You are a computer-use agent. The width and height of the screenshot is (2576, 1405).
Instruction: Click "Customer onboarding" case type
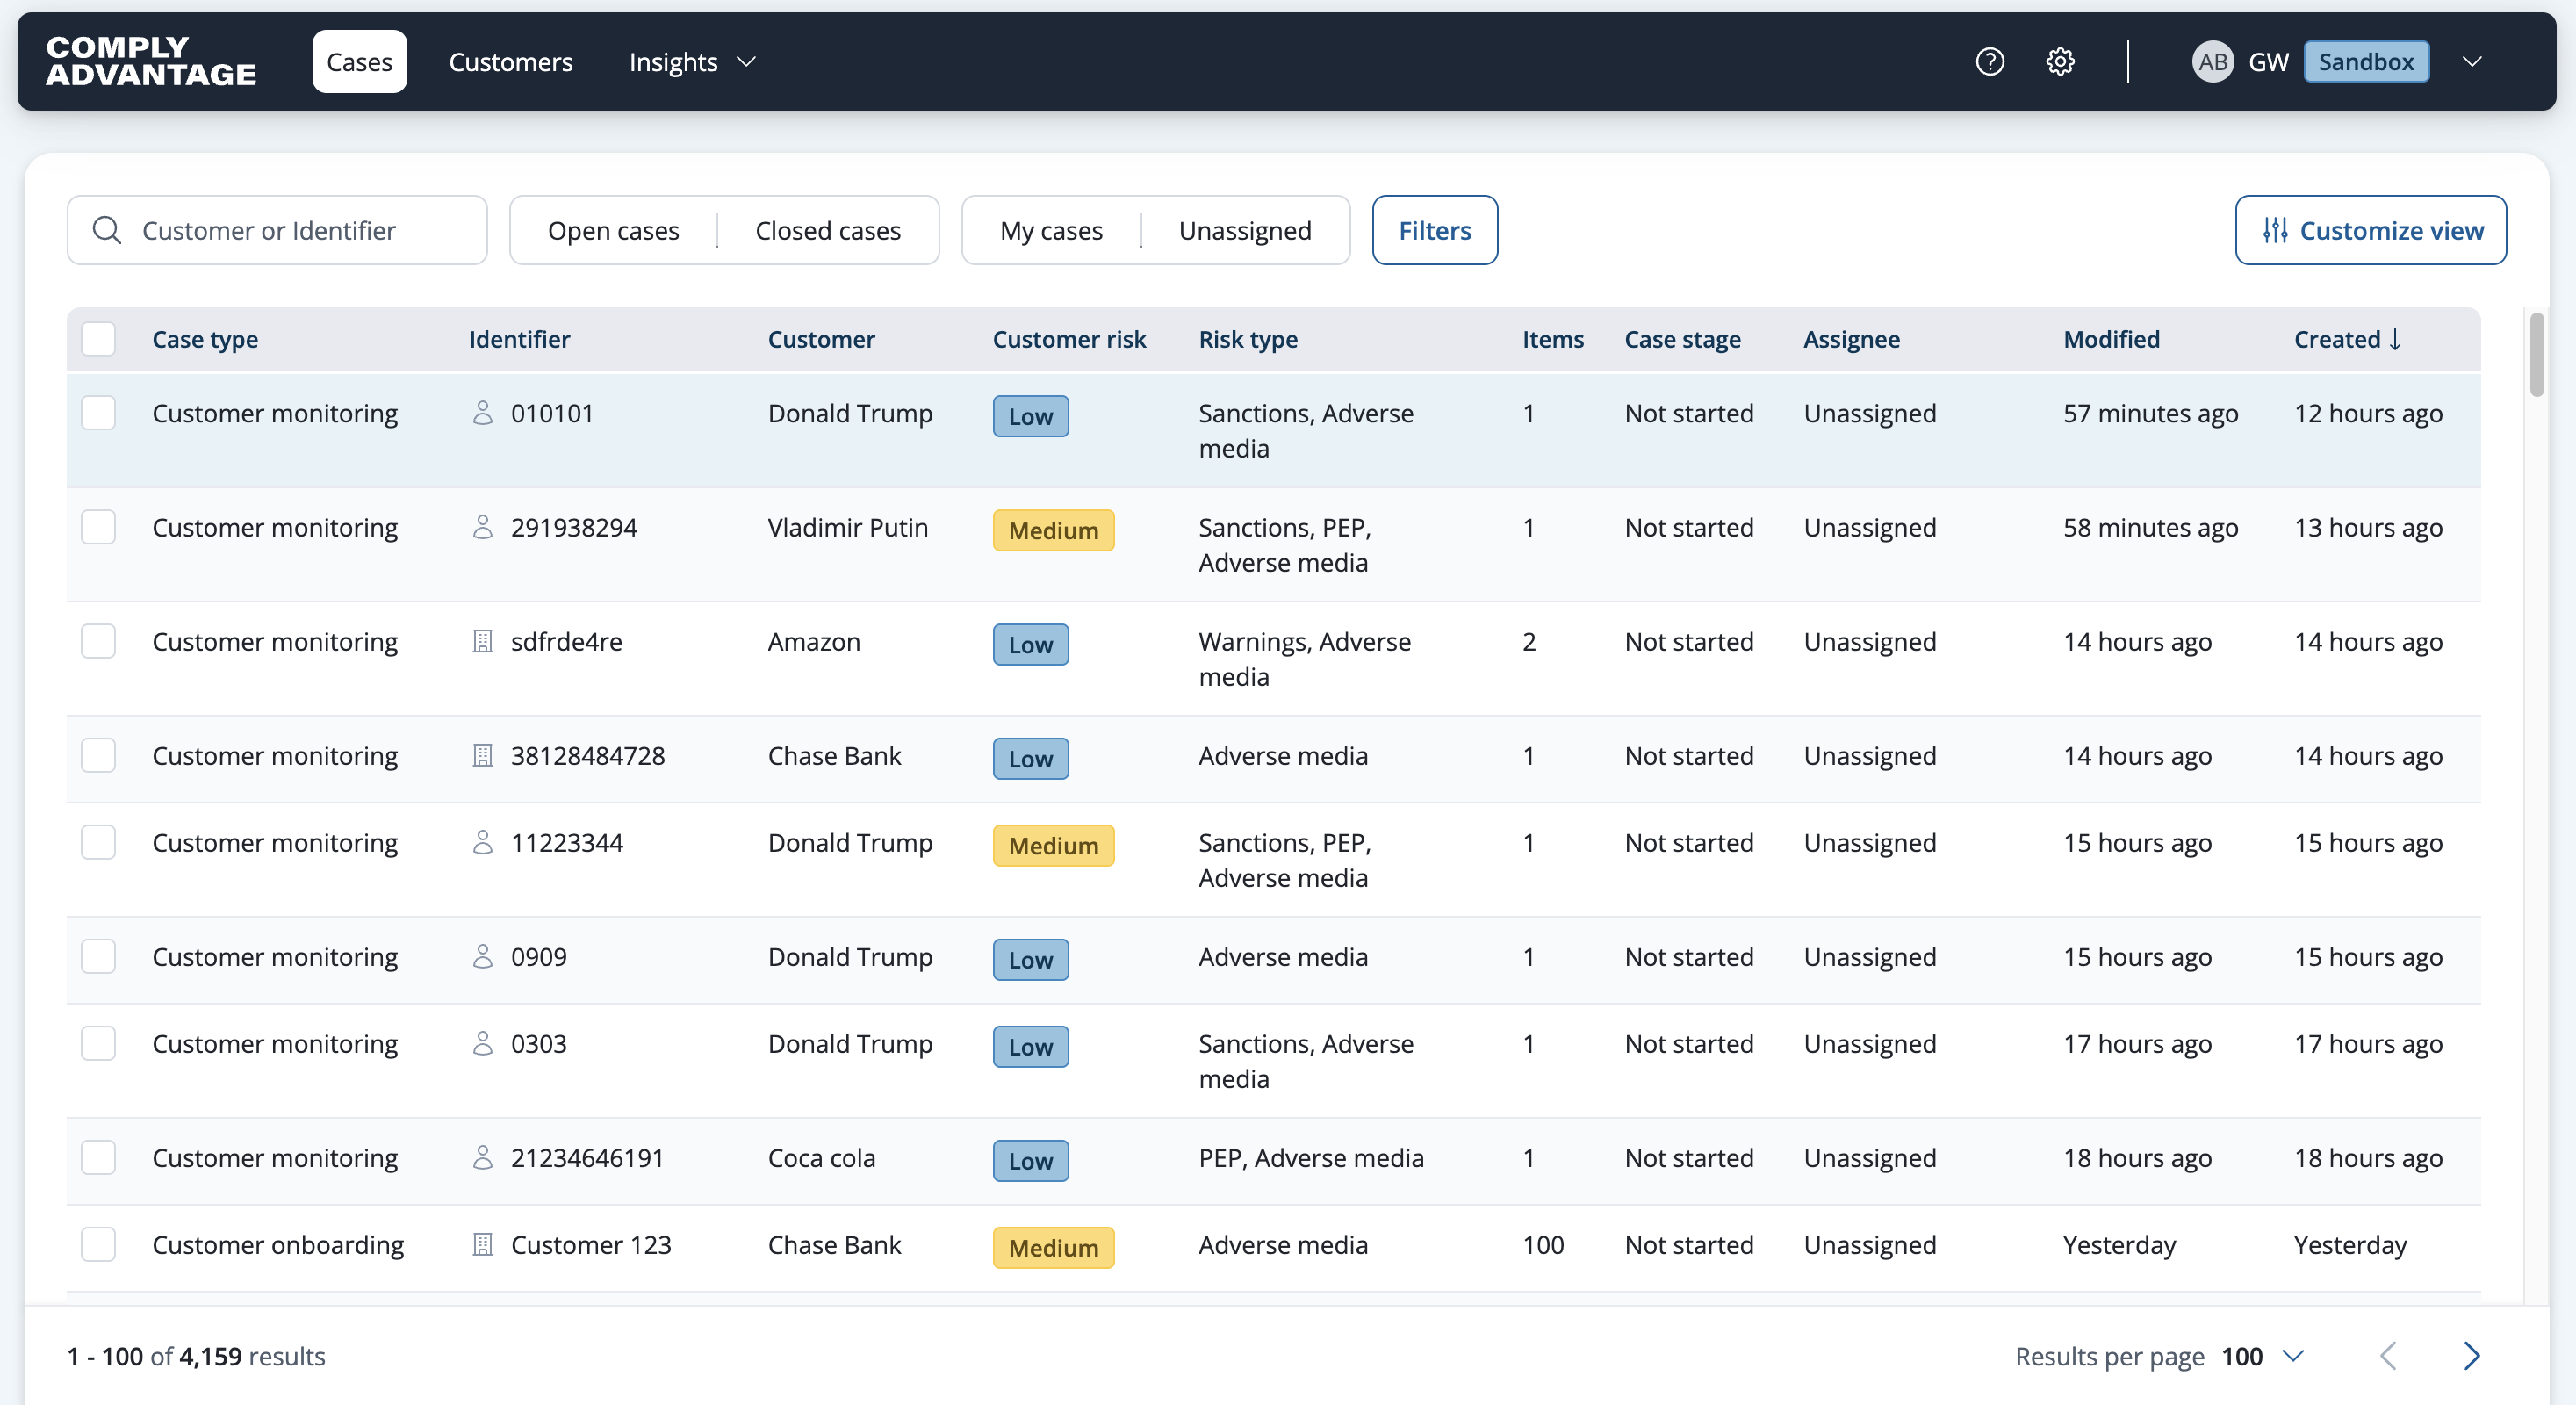(x=278, y=1244)
